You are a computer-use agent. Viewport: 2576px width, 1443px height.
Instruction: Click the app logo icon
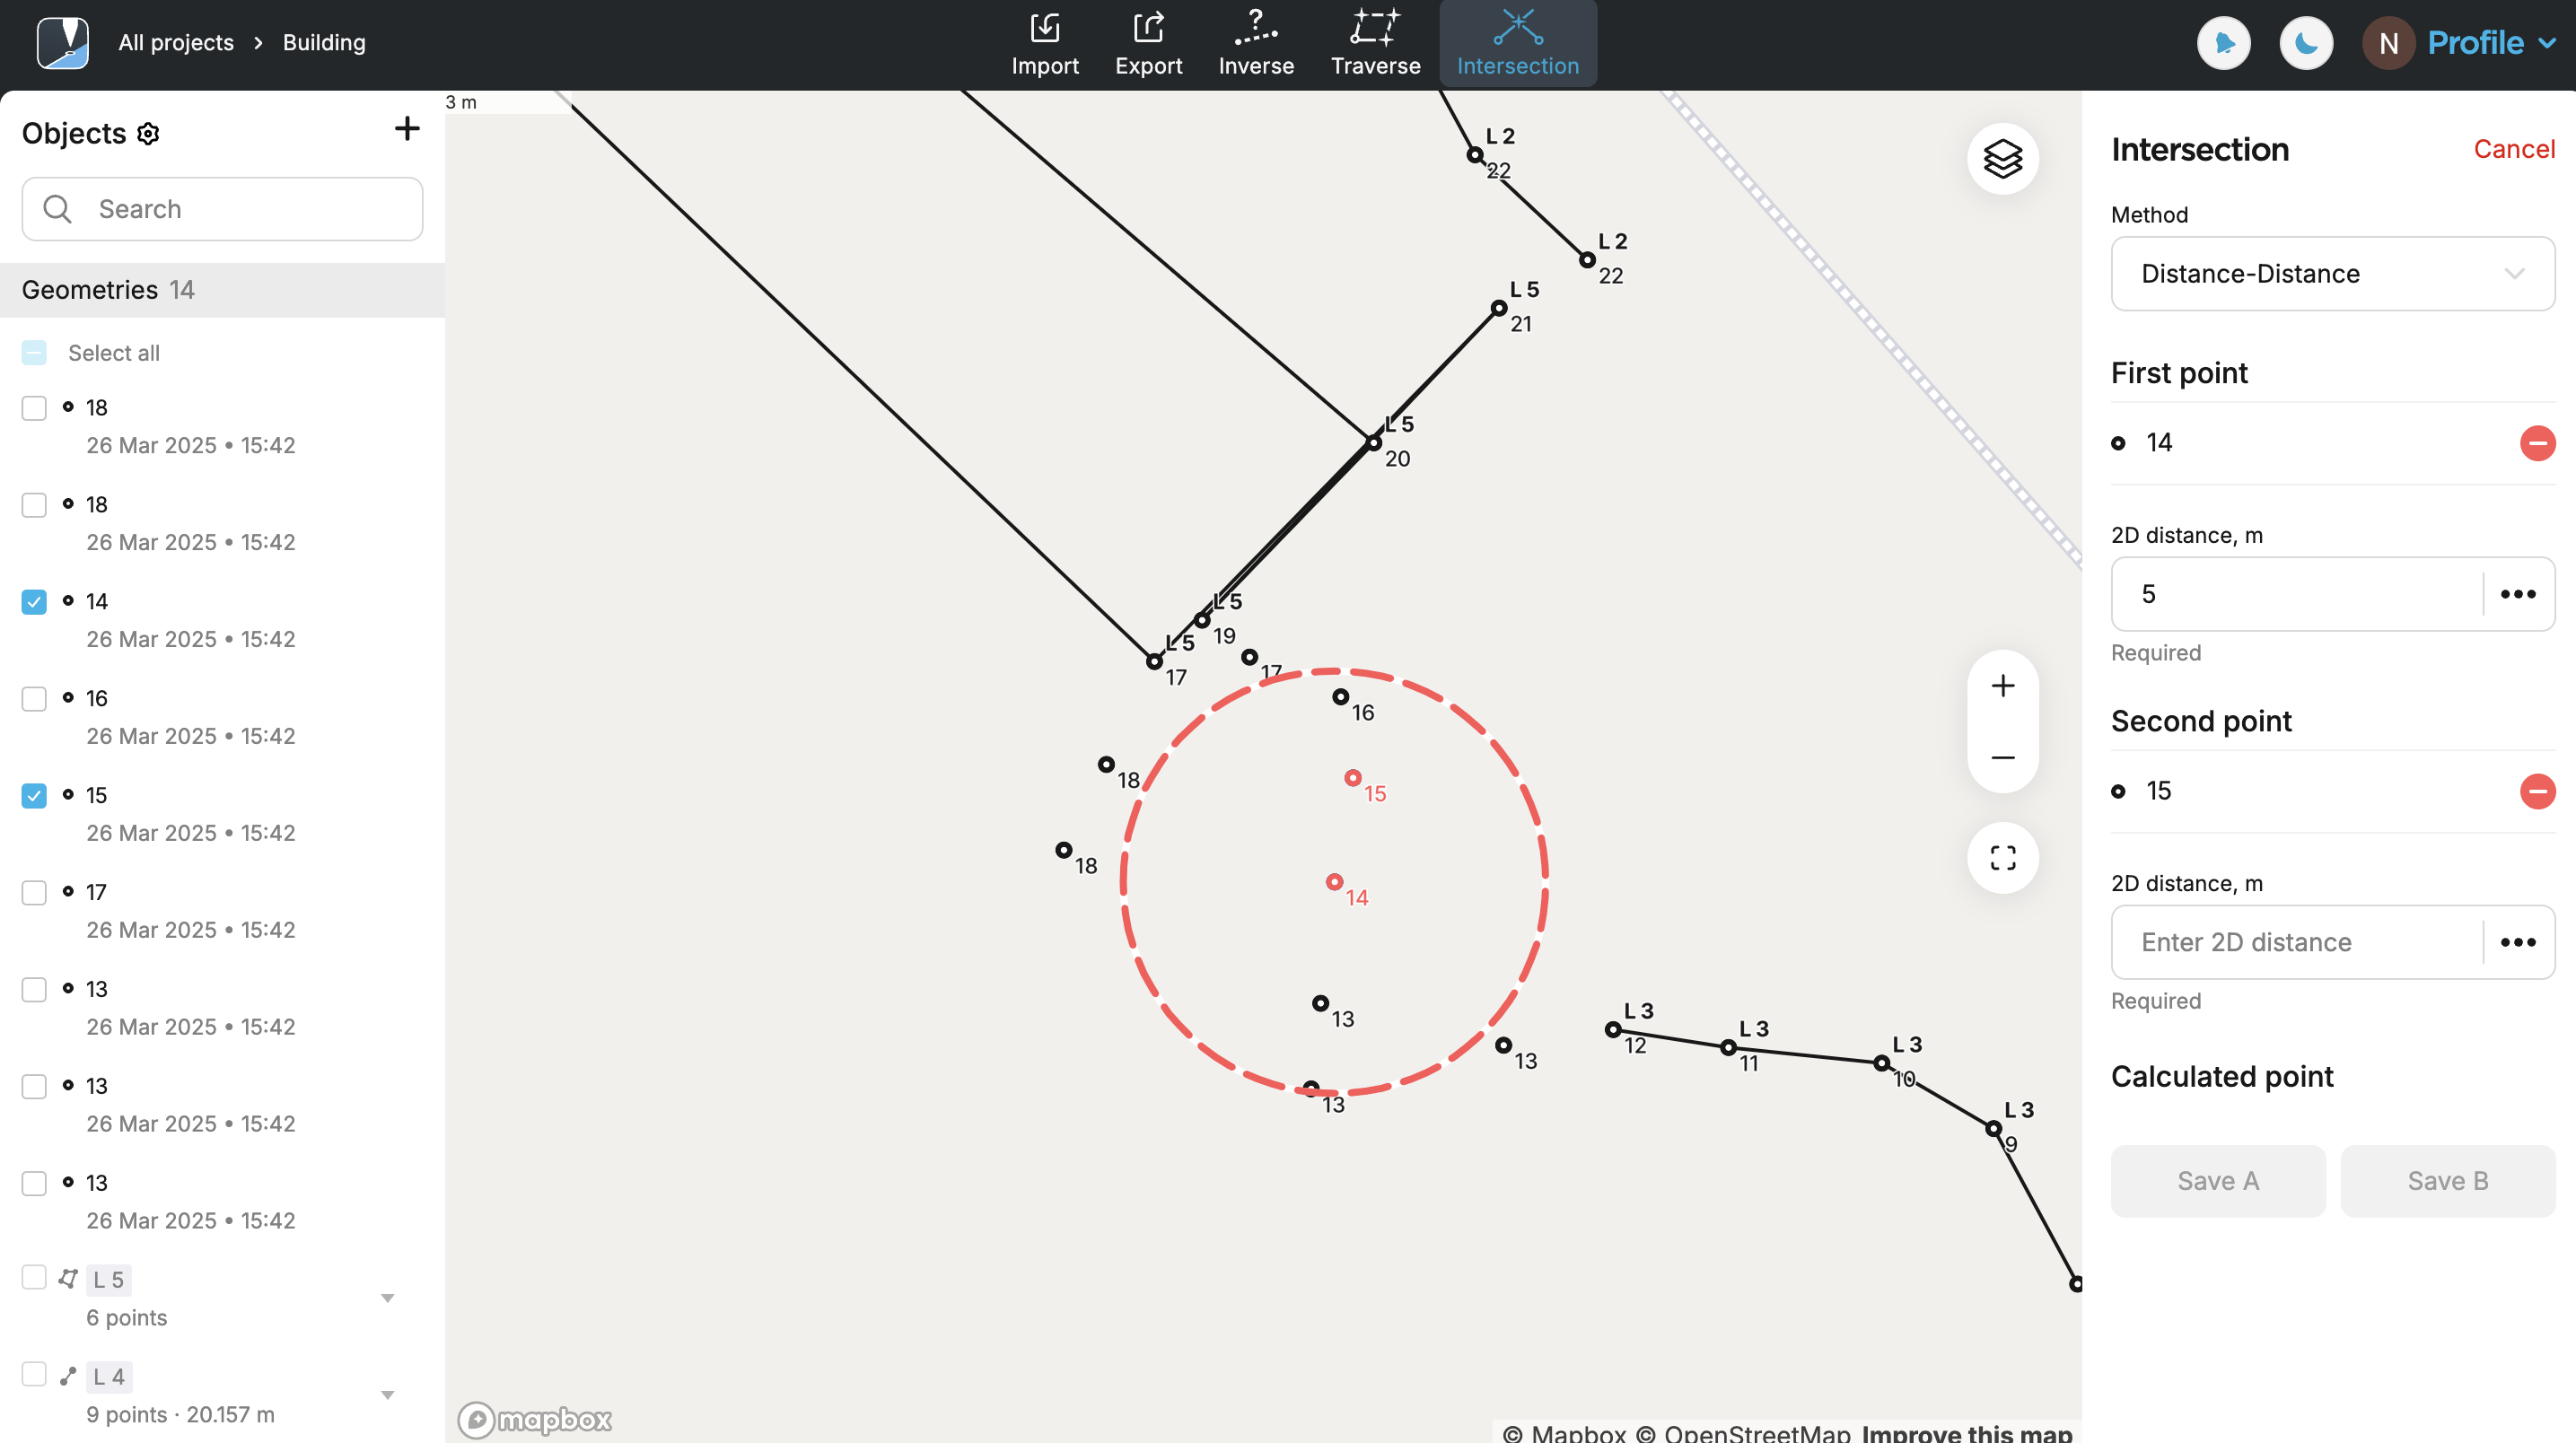(63, 43)
